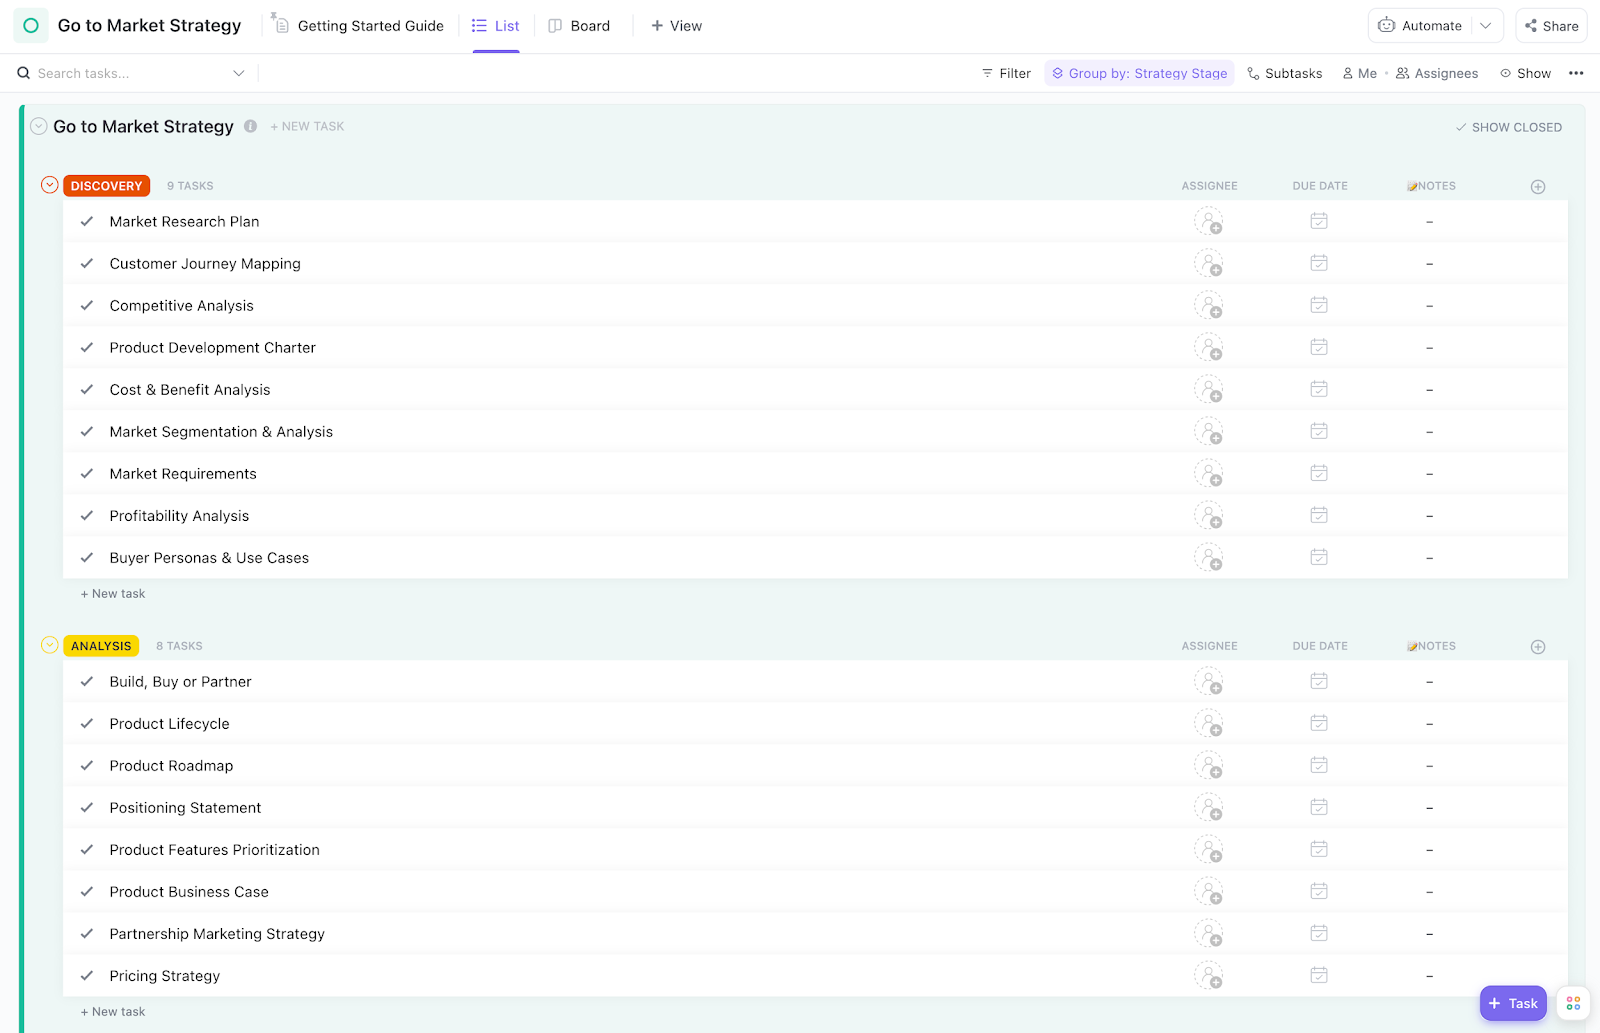Open the Automate dropdown arrow
This screenshot has height=1033, width=1600.
coord(1486,26)
